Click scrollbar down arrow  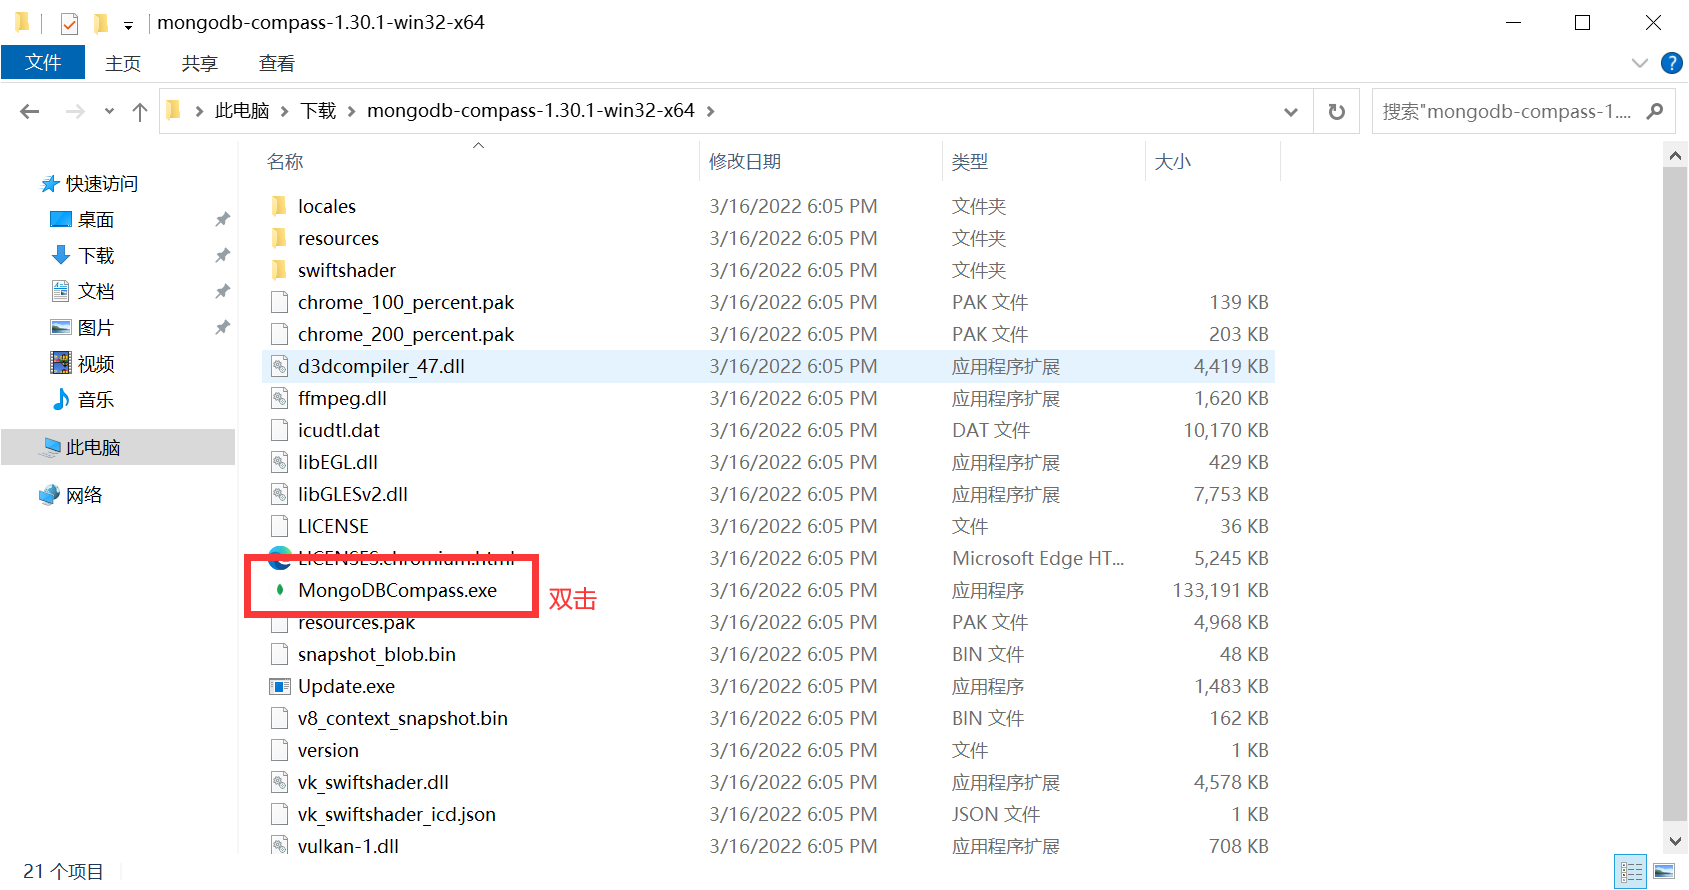tap(1675, 840)
